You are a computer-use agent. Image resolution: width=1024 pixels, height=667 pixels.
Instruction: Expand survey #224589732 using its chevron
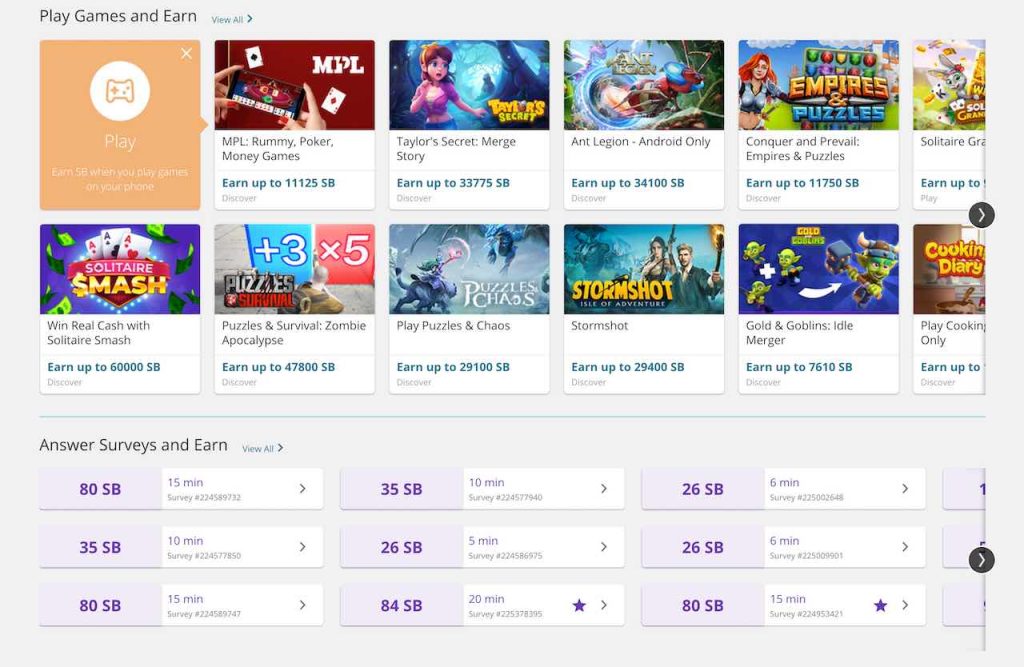(x=303, y=489)
